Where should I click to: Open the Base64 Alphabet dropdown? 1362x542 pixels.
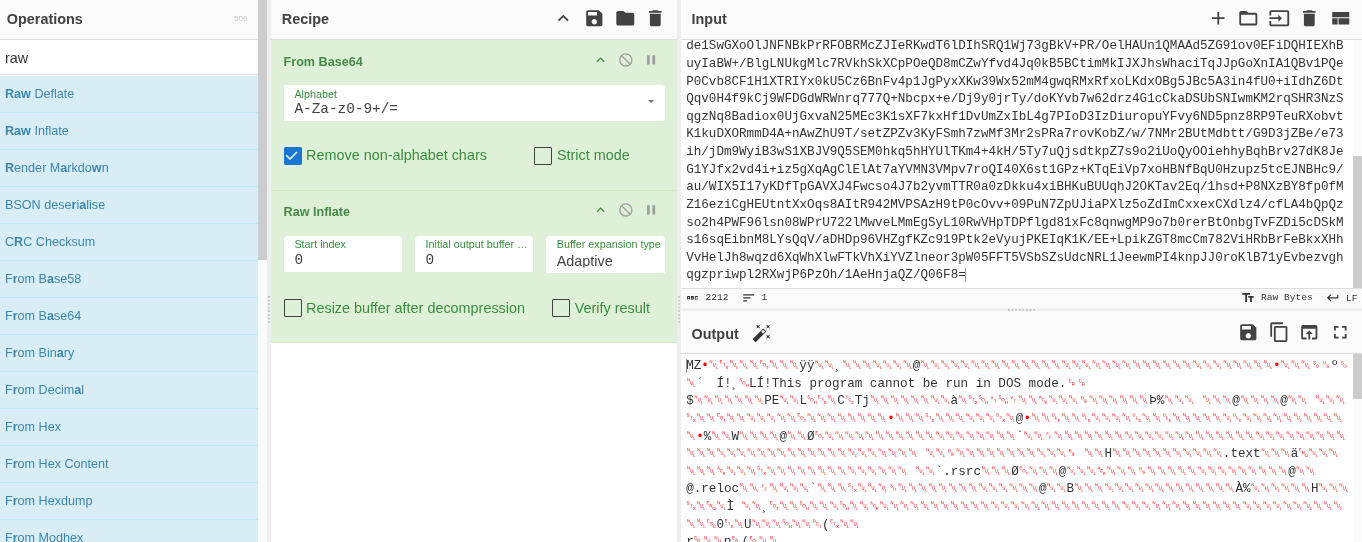[474, 103]
